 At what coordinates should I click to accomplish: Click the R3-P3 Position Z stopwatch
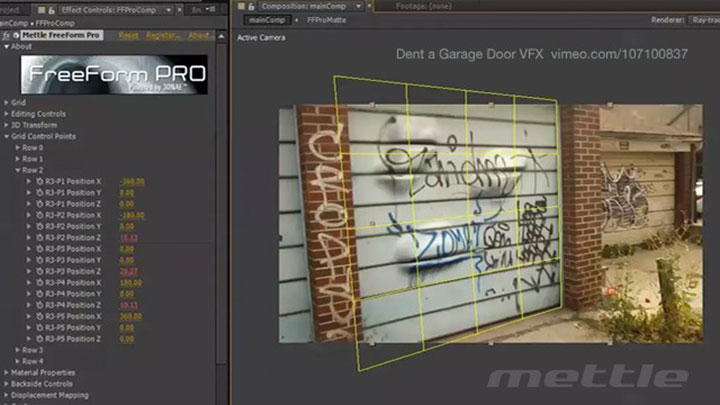39,271
